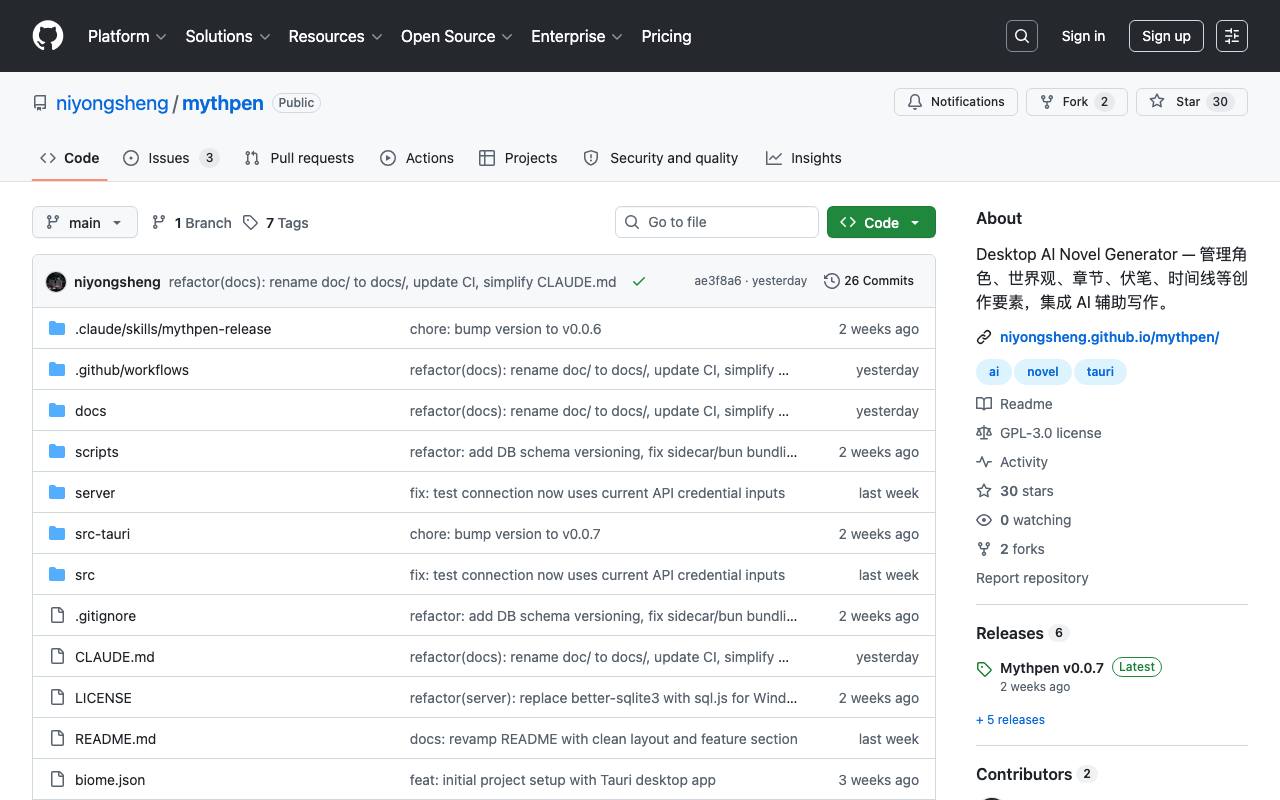Image resolution: width=1280 pixels, height=800 pixels.
Task: Star the mythpen repository
Action: tap(1192, 102)
